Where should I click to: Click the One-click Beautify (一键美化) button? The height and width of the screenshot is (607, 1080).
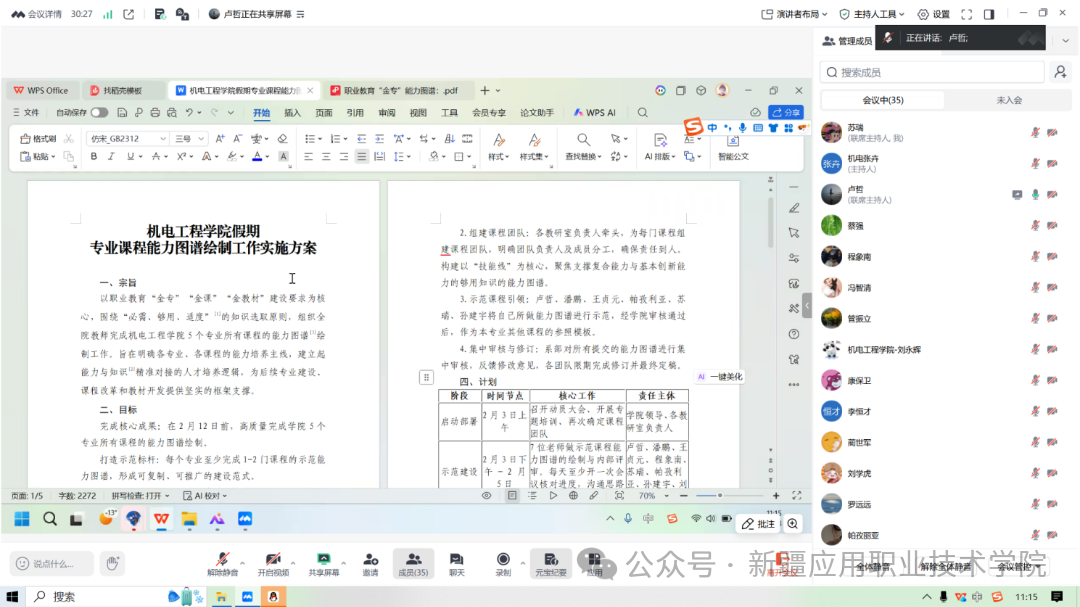[x=720, y=377]
